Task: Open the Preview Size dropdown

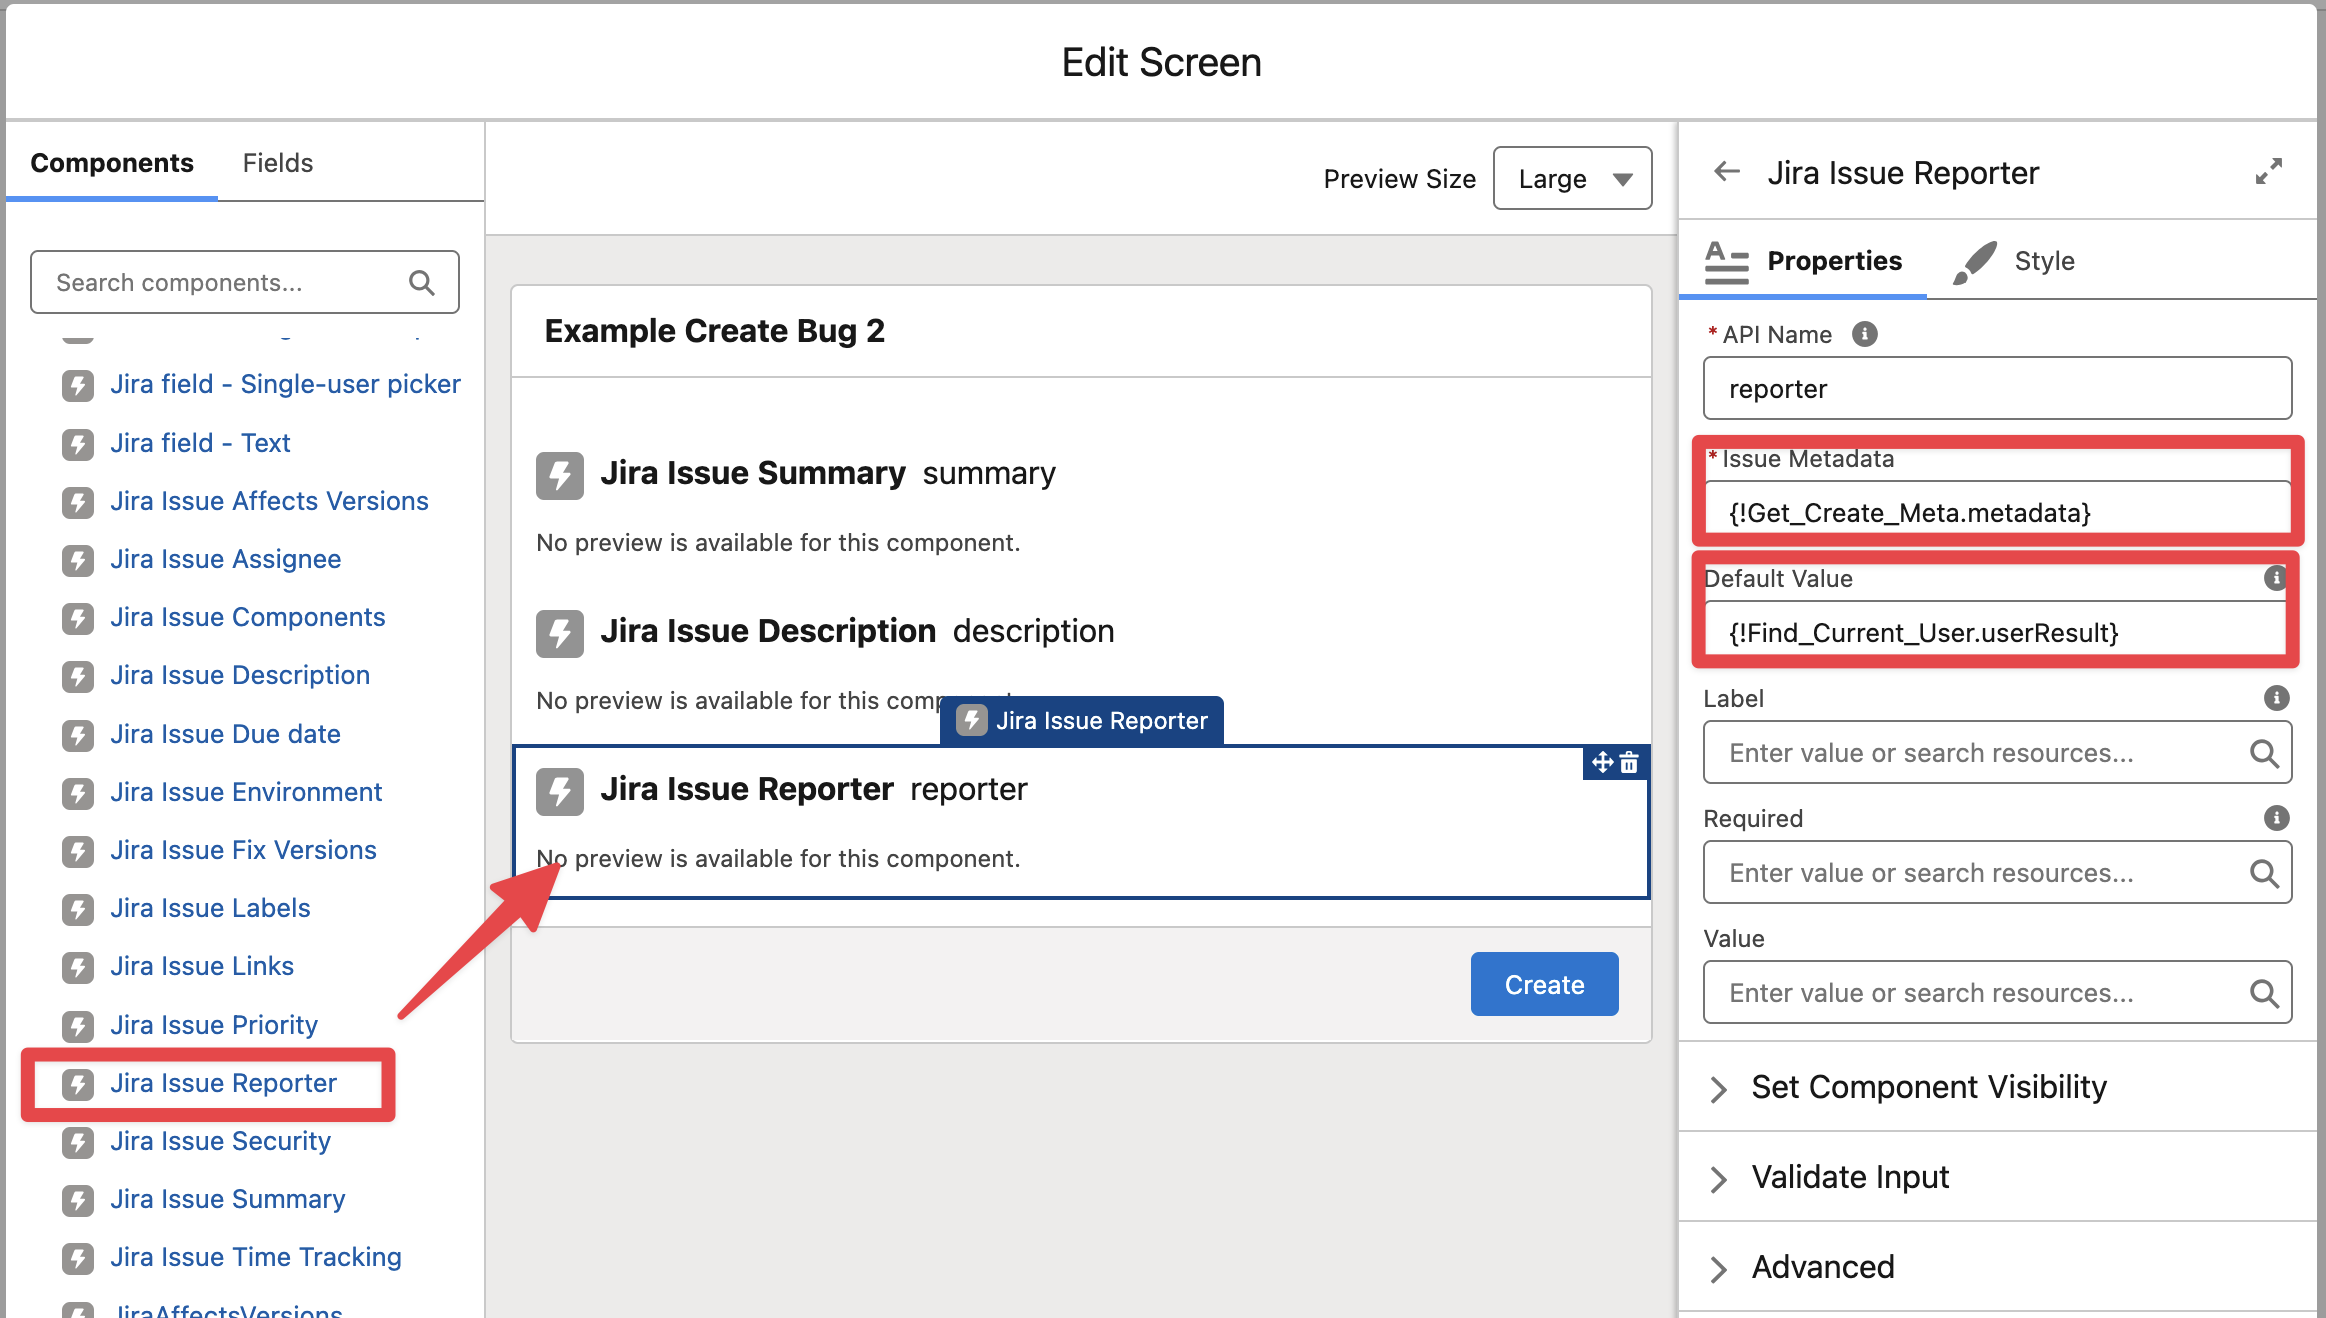Action: 1572,178
